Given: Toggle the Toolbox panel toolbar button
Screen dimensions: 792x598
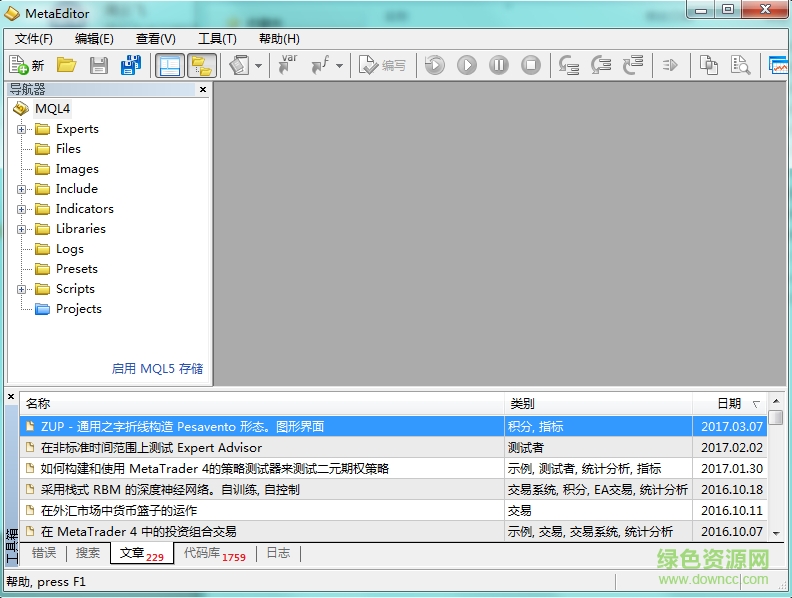Looking at the screenshot, I should (202, 65).
